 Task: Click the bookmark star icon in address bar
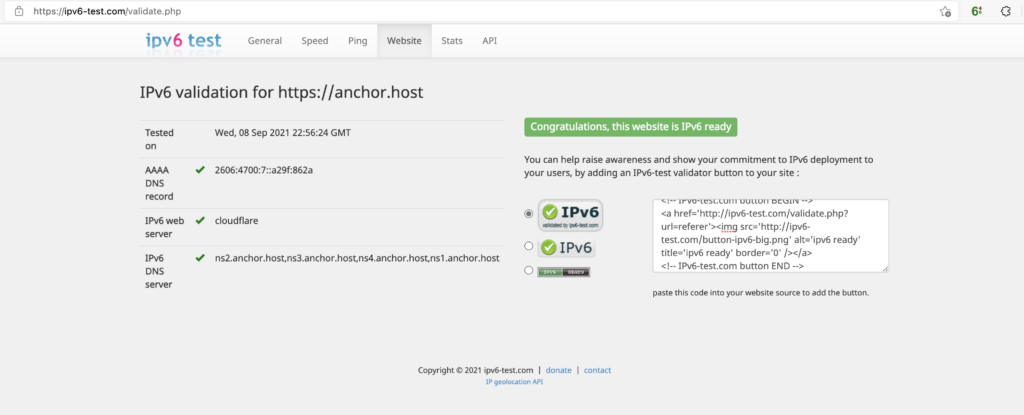945,12
